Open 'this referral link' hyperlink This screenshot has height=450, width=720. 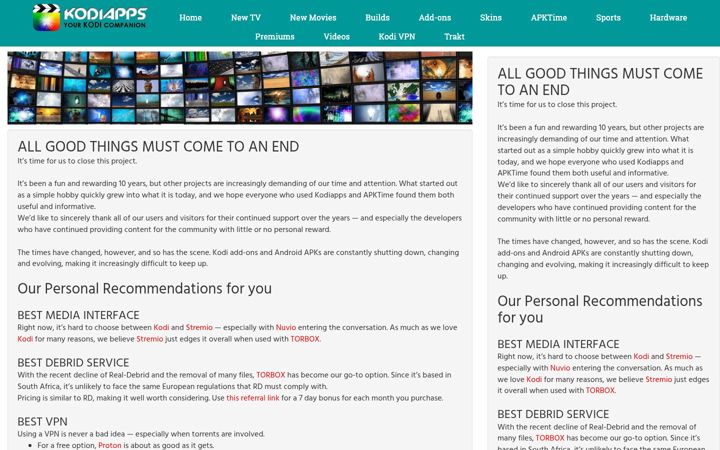253,398
